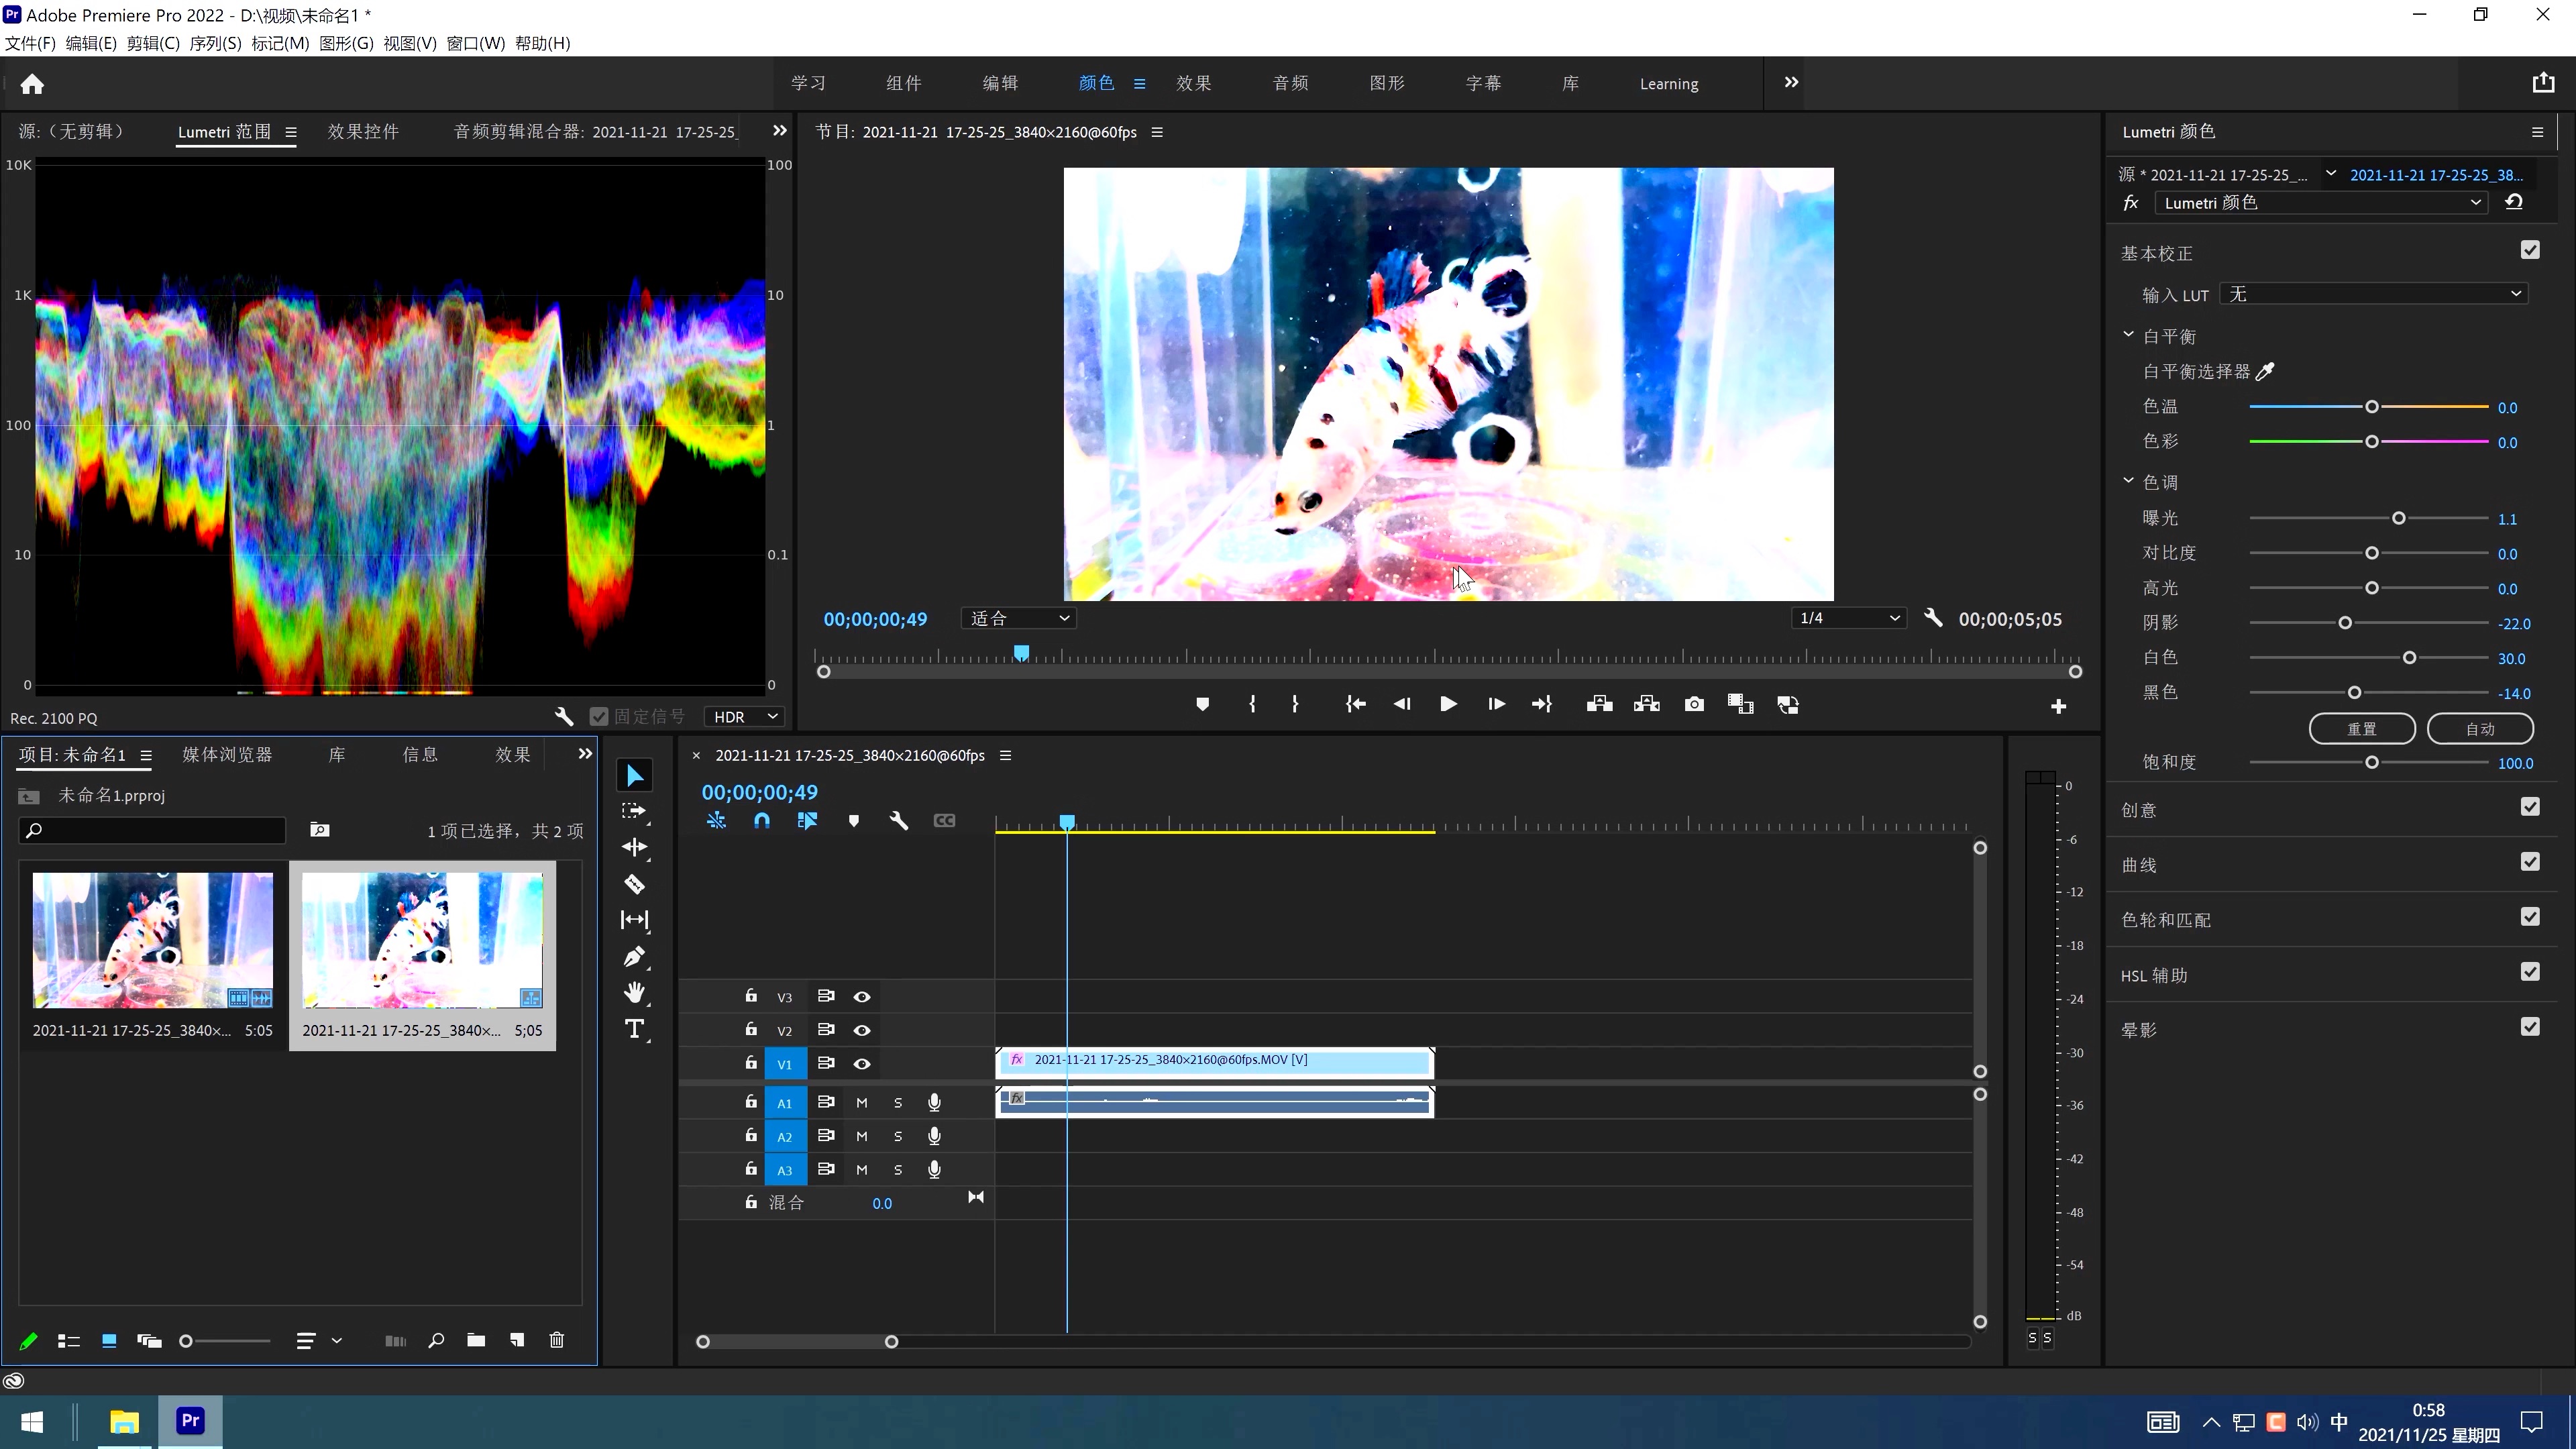The width and height of the screenshot is (2576, 1449).
Task: Click the 重置 button
Action: coord(2362,729)
